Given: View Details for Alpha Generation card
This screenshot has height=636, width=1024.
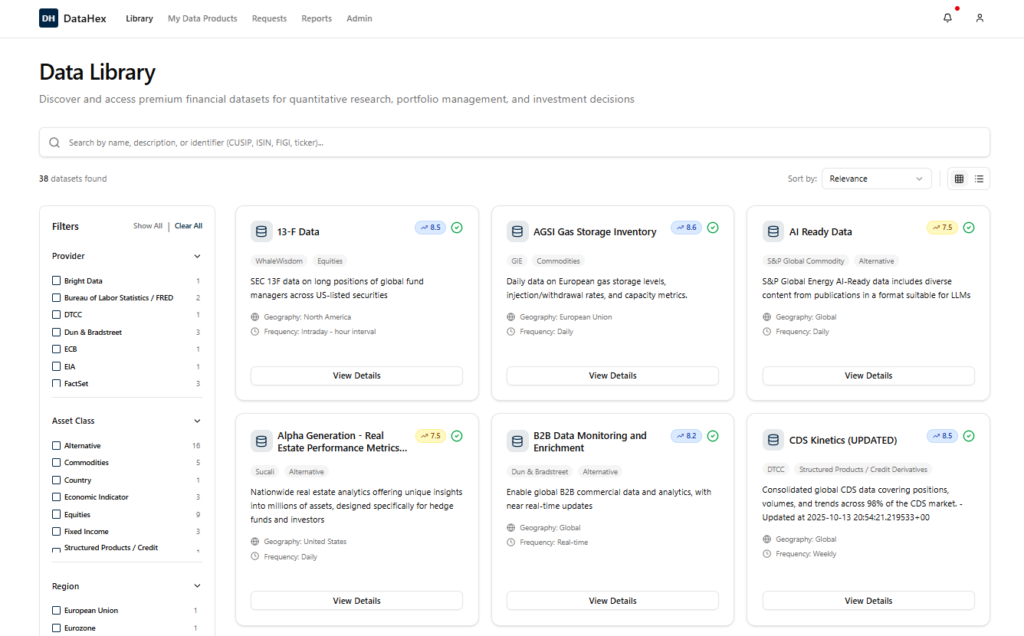Looking at the screenshot, I should pos(357,601).
